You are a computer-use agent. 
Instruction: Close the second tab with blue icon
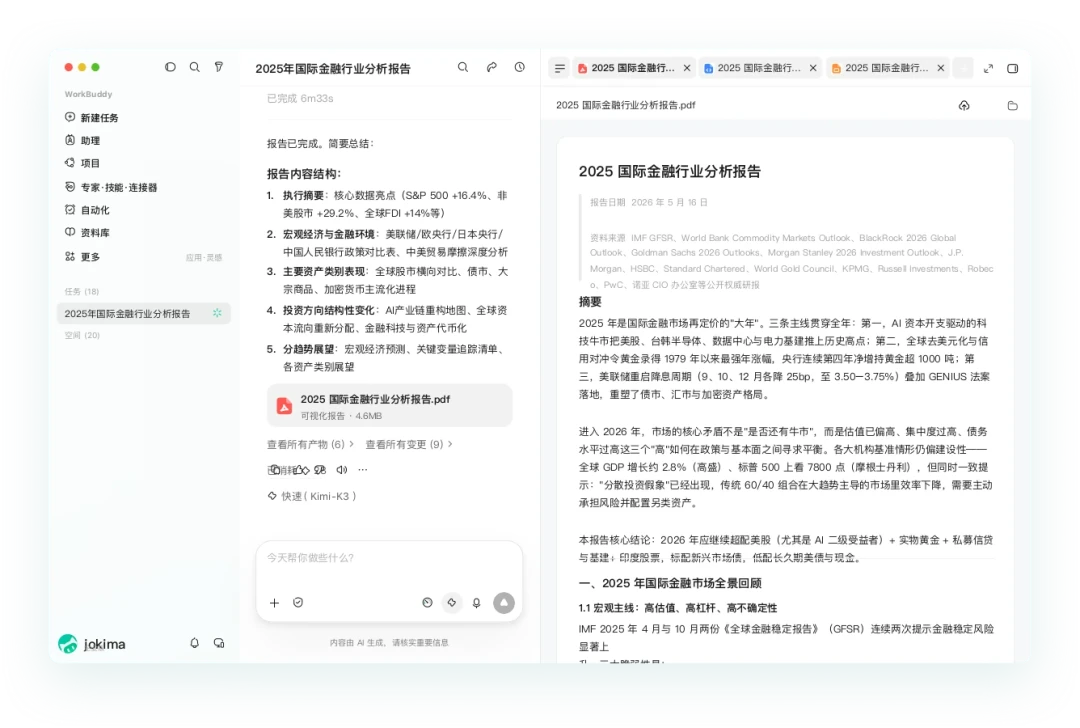click(x=813, y=68)
